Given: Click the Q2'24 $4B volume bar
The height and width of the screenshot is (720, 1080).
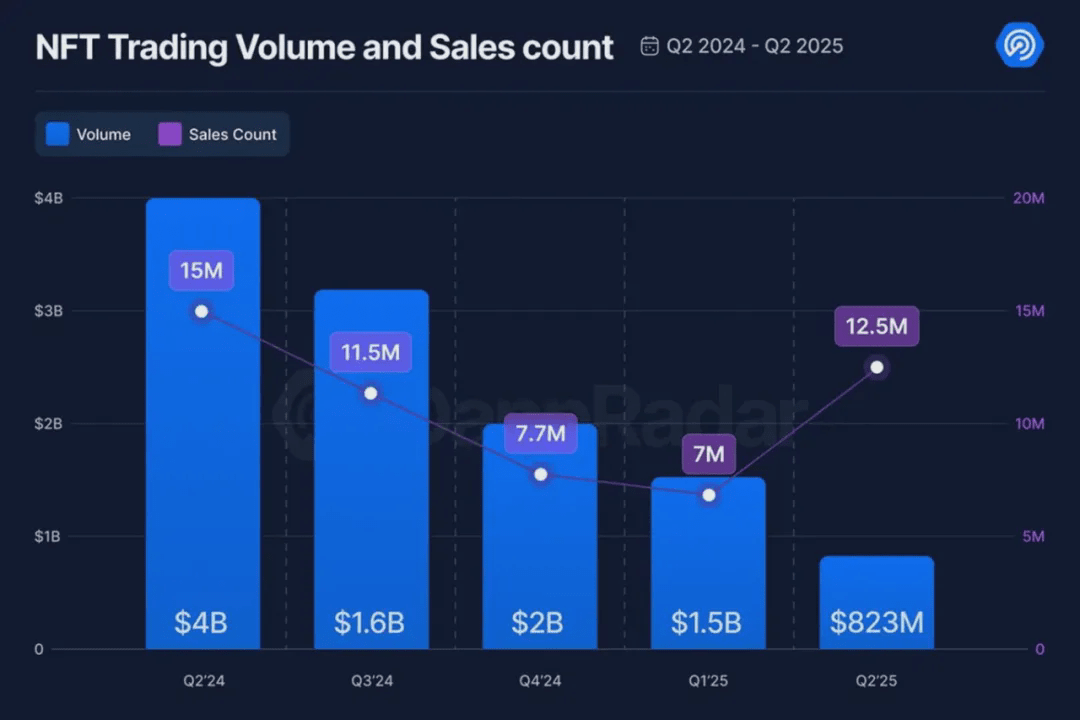Looking at the screenshot, I should click(x=202, y=450).
